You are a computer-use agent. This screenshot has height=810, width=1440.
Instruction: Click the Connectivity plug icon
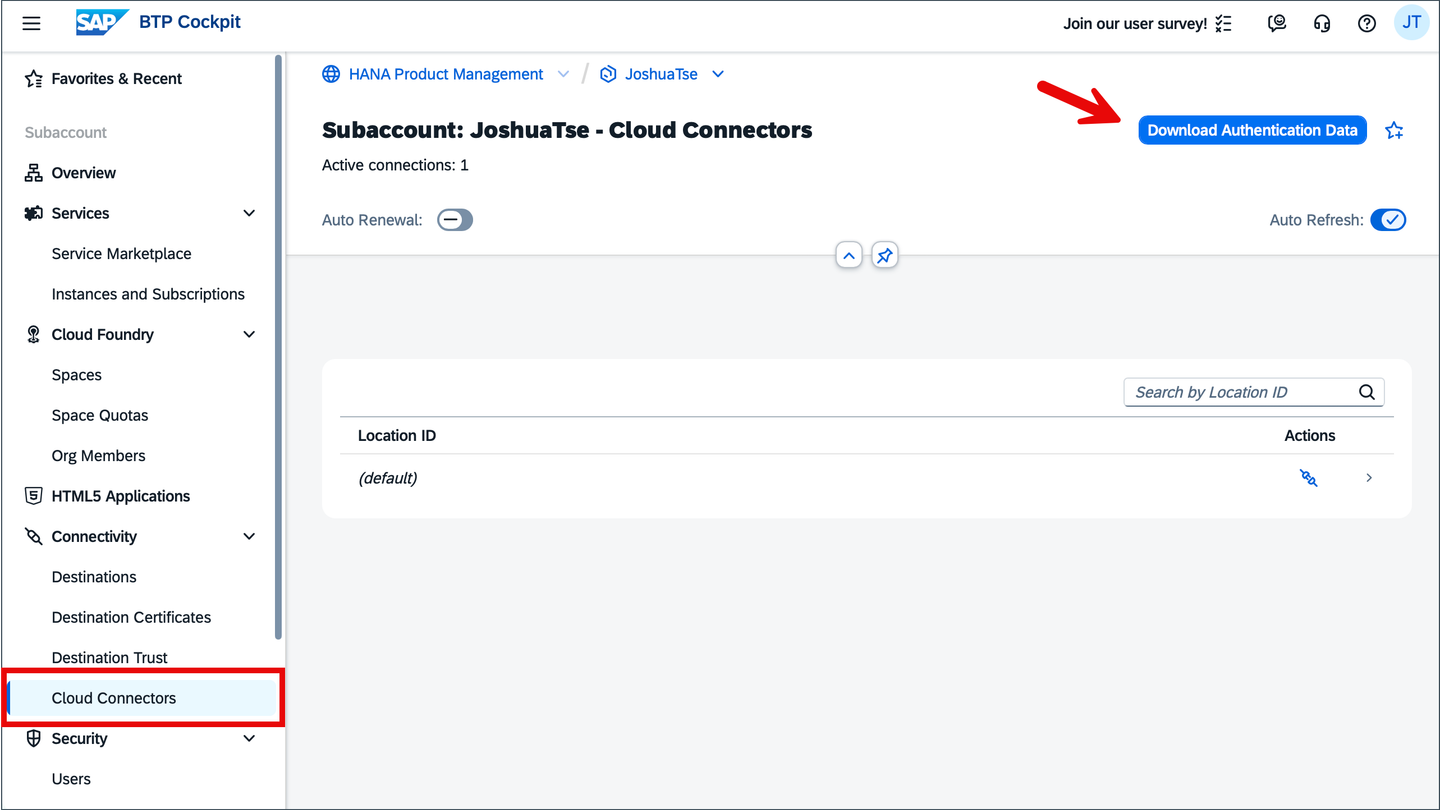[x=34, y=536]
